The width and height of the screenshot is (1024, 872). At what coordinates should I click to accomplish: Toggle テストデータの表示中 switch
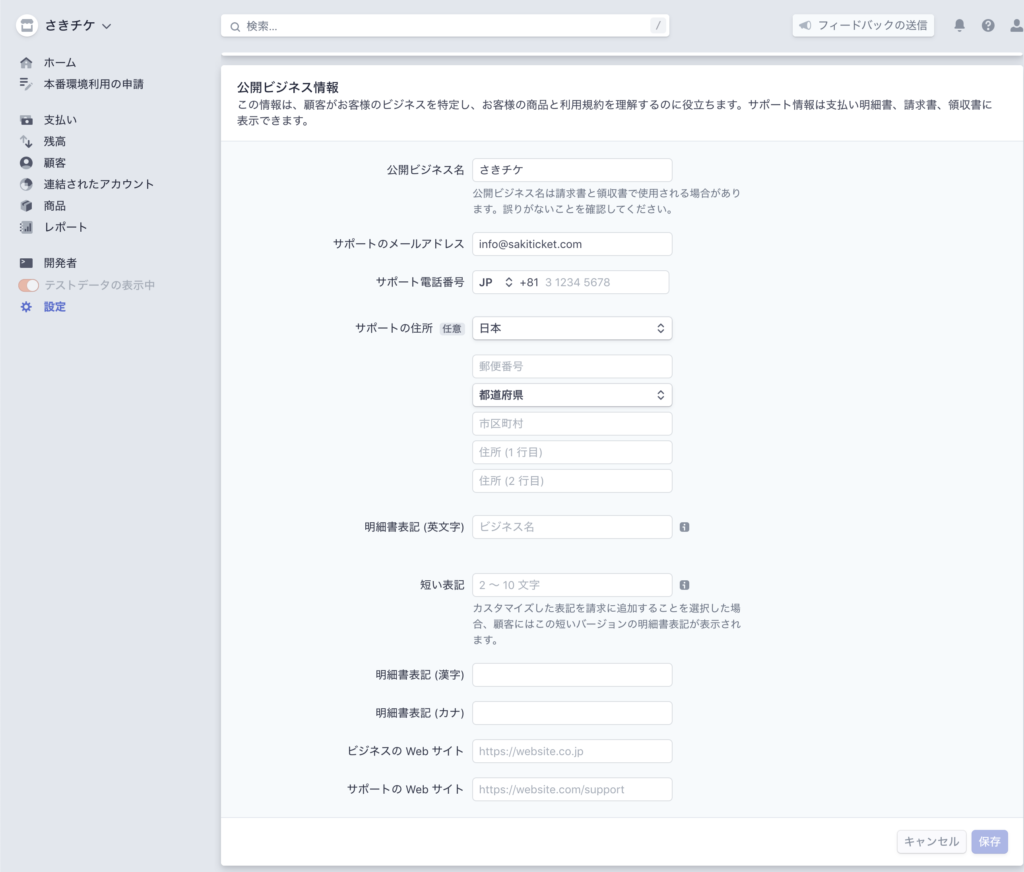tap(29, 285)
